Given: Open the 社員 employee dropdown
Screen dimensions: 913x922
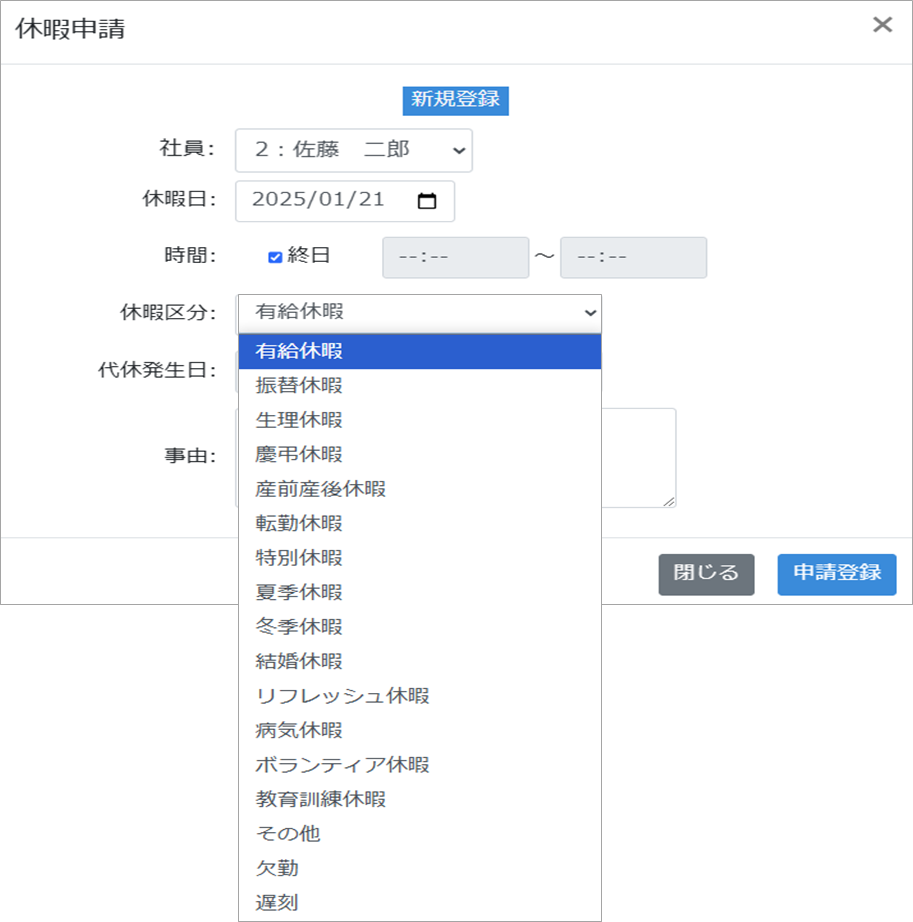Looking at the screenshot, I should [x=353, y=150].
